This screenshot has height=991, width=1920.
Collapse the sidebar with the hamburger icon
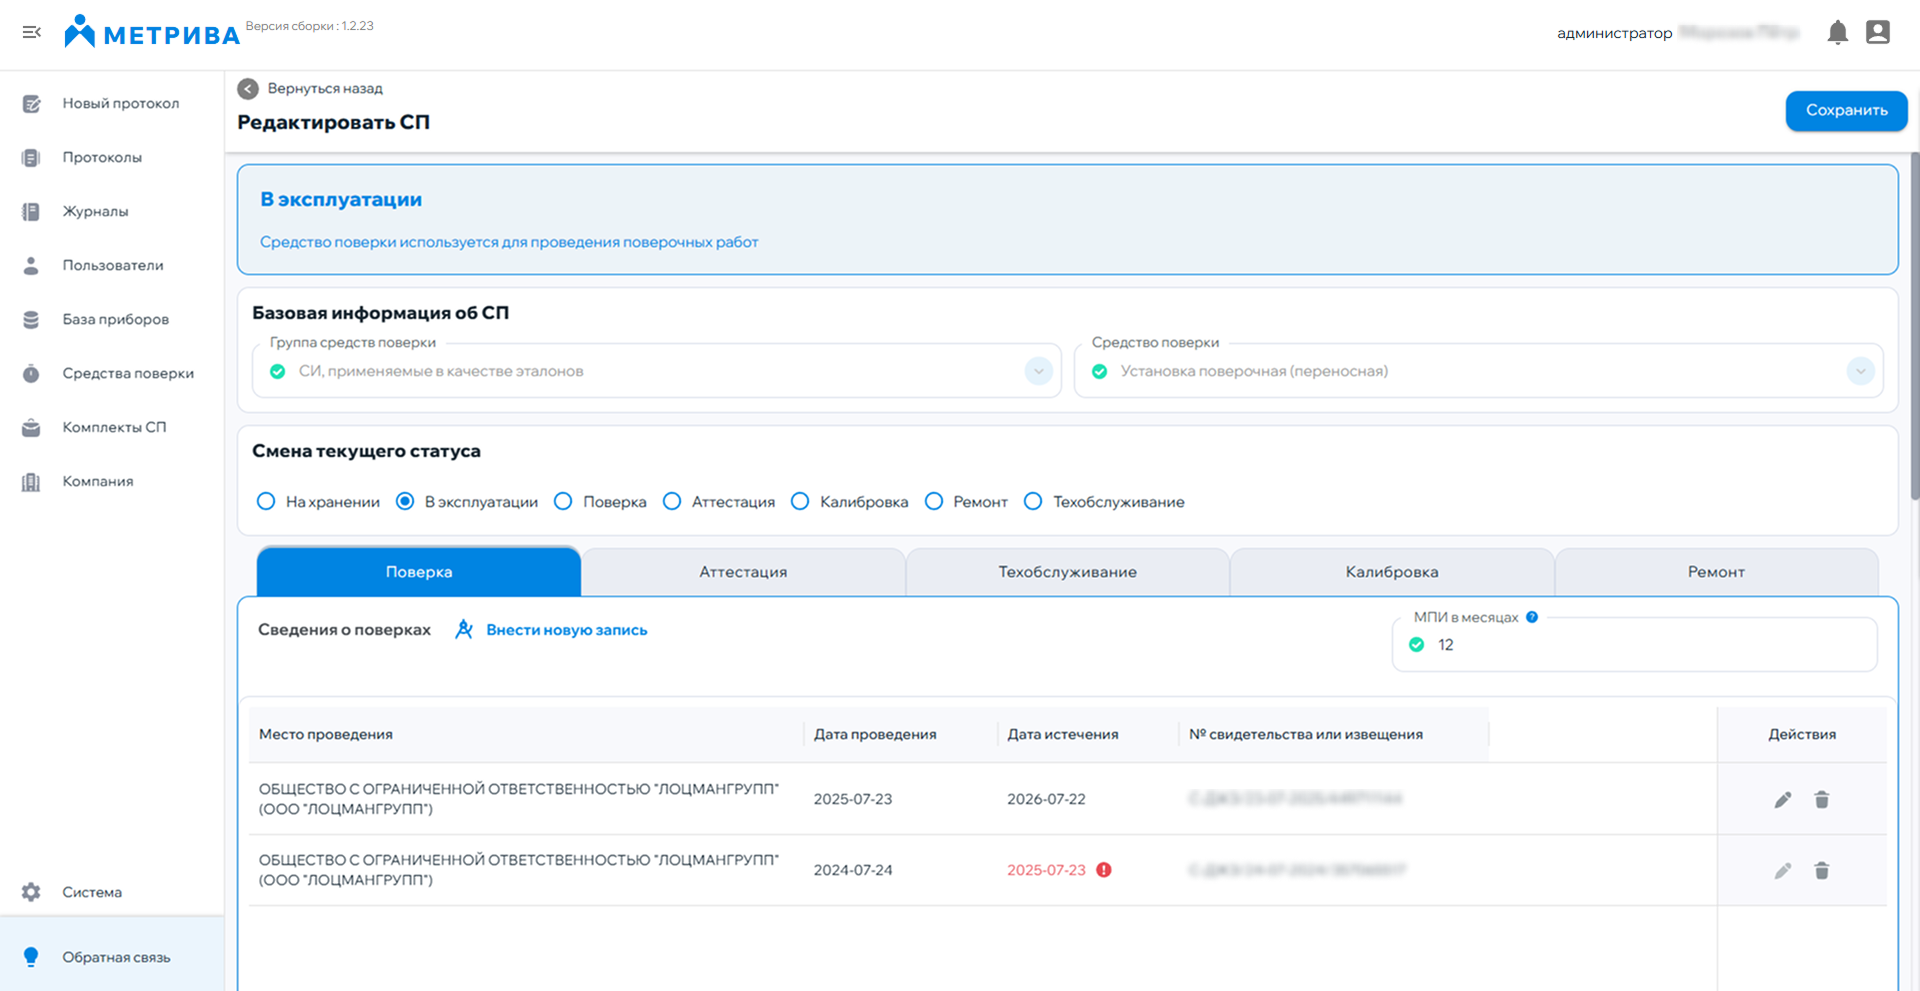coord(32,33)
